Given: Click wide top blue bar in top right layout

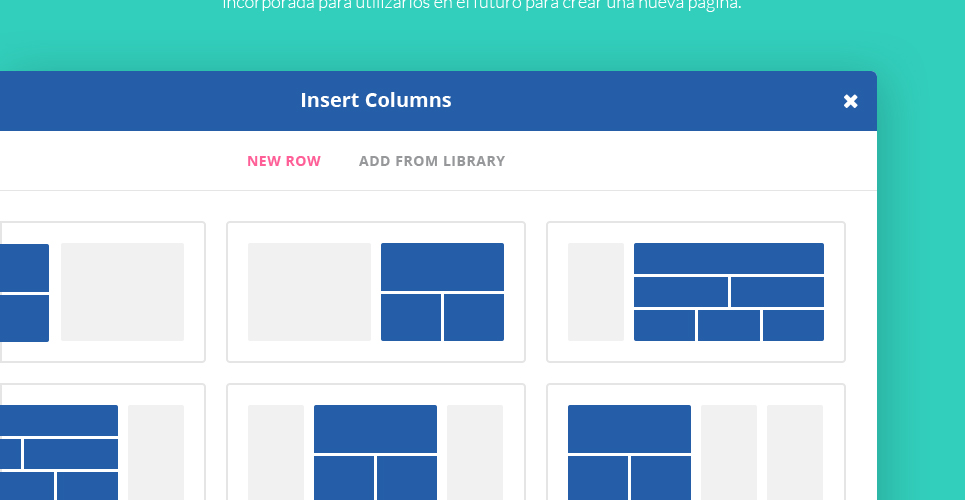Looking at the screenshot, I should coord(729,259).
